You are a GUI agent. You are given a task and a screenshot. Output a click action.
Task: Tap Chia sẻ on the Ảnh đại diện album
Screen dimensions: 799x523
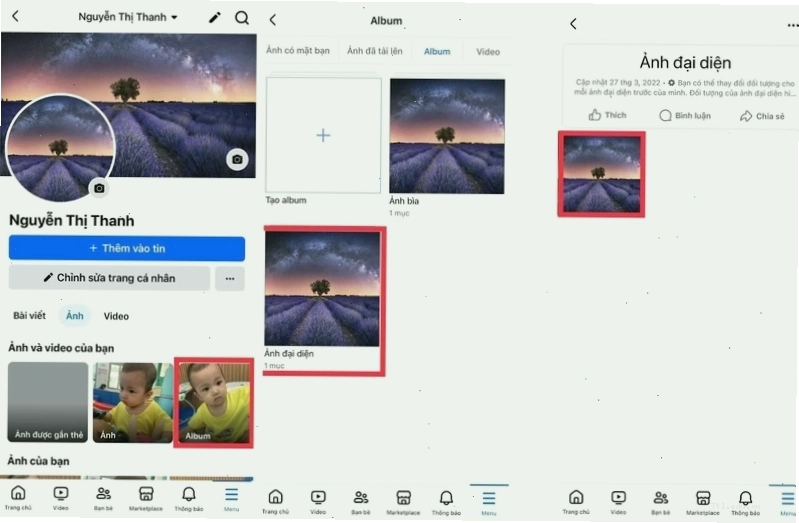[x=762, y=116]
